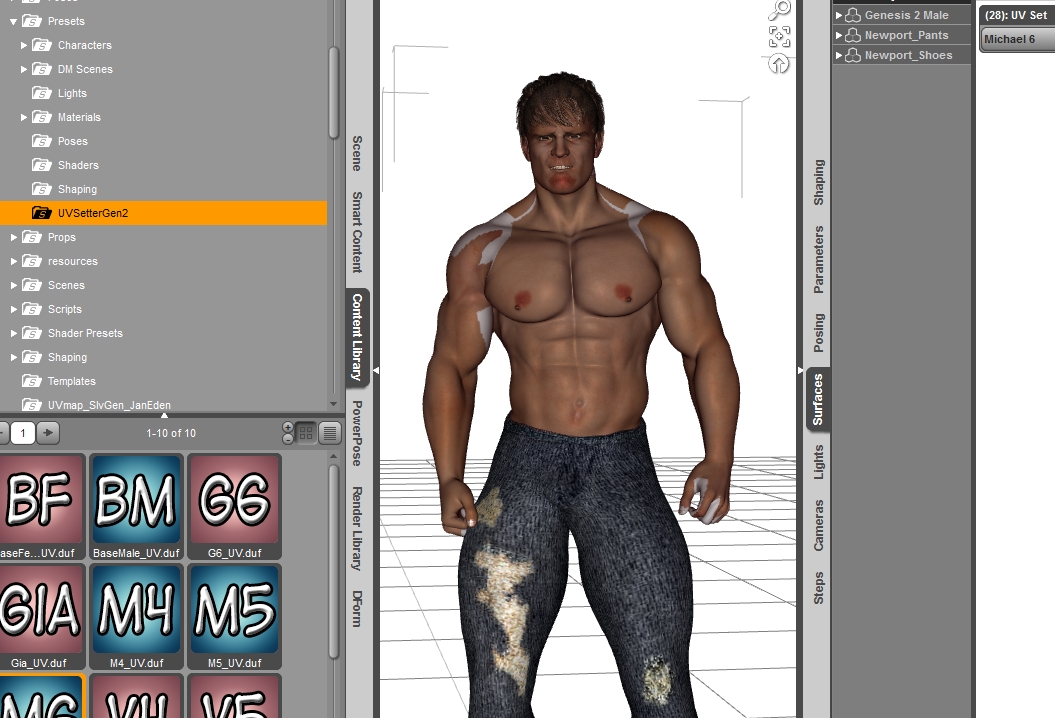Switch to the Posing tab
Screen dimensions: 1055x718
click(819, 332)
